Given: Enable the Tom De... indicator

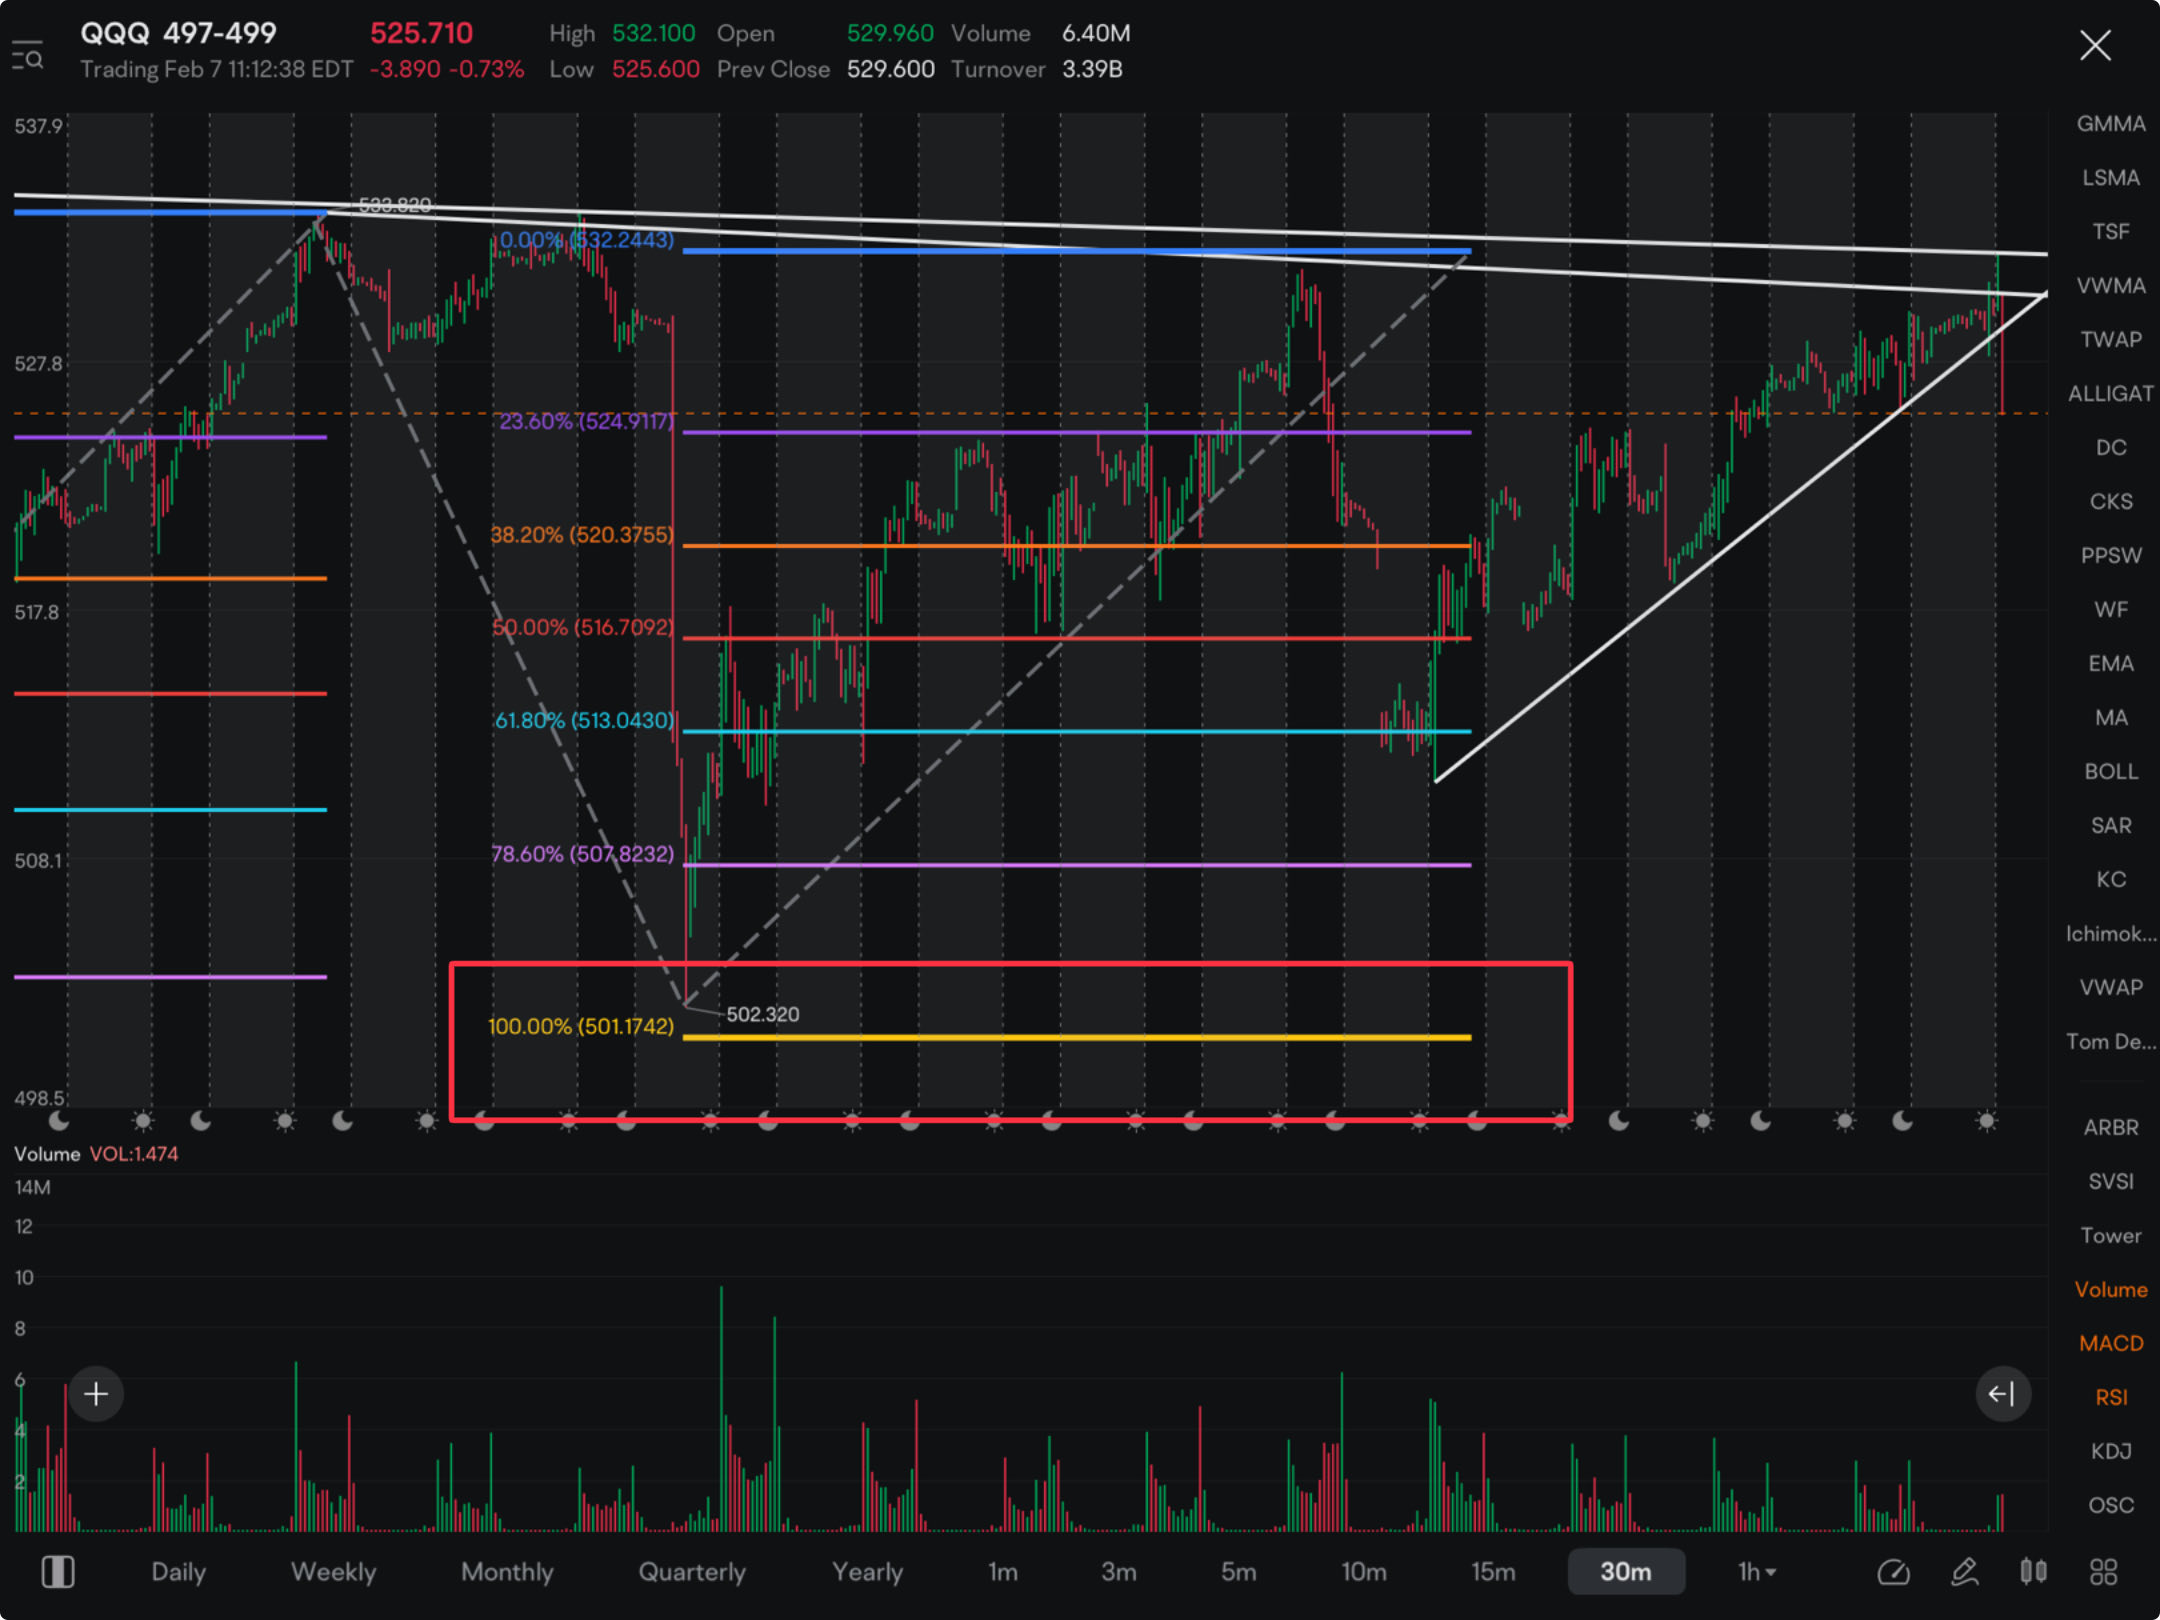Looking at the screenshot, I should (2111, 1042).
